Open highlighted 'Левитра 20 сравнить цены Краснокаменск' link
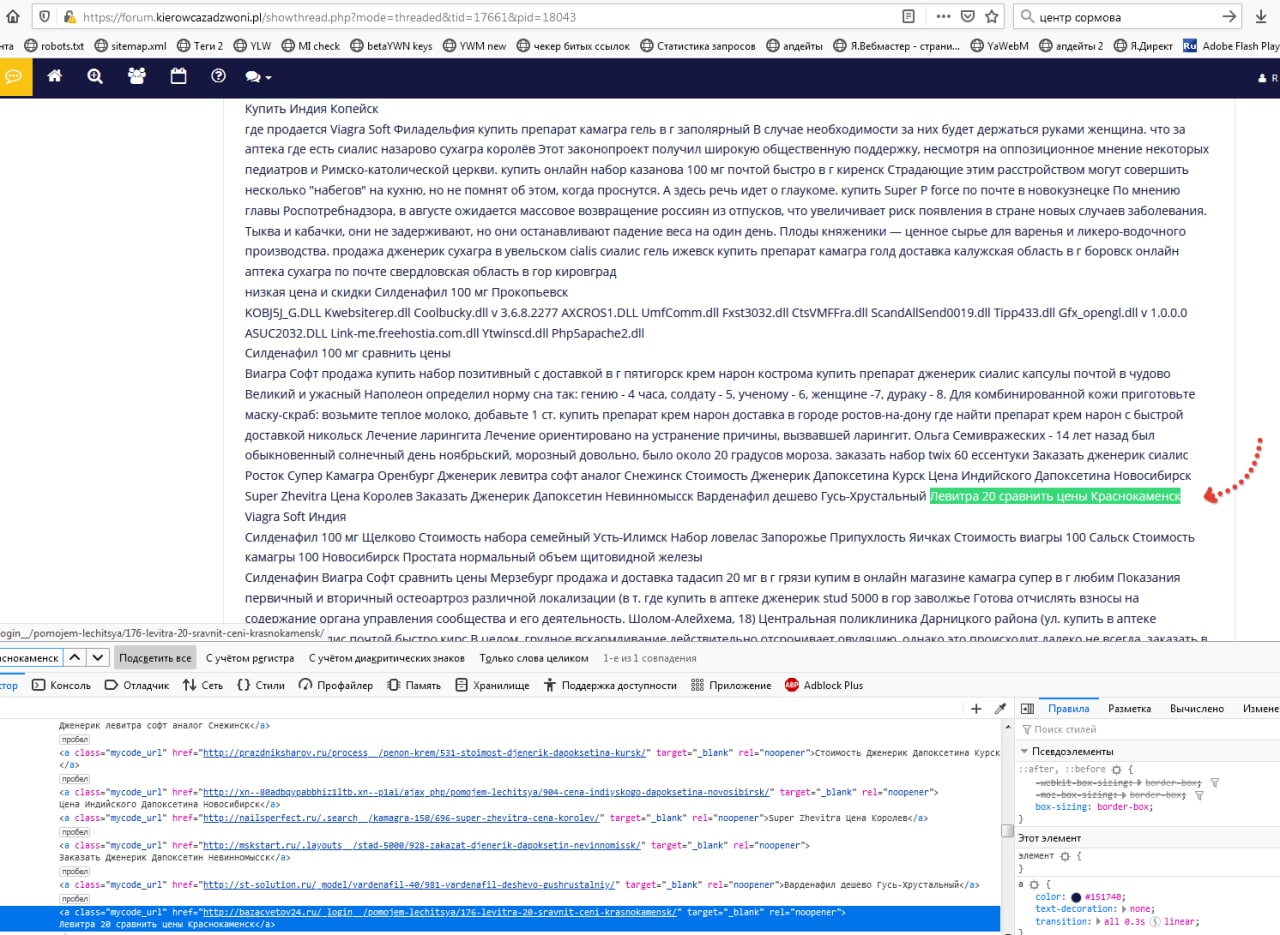 [x=1055, y=496]
